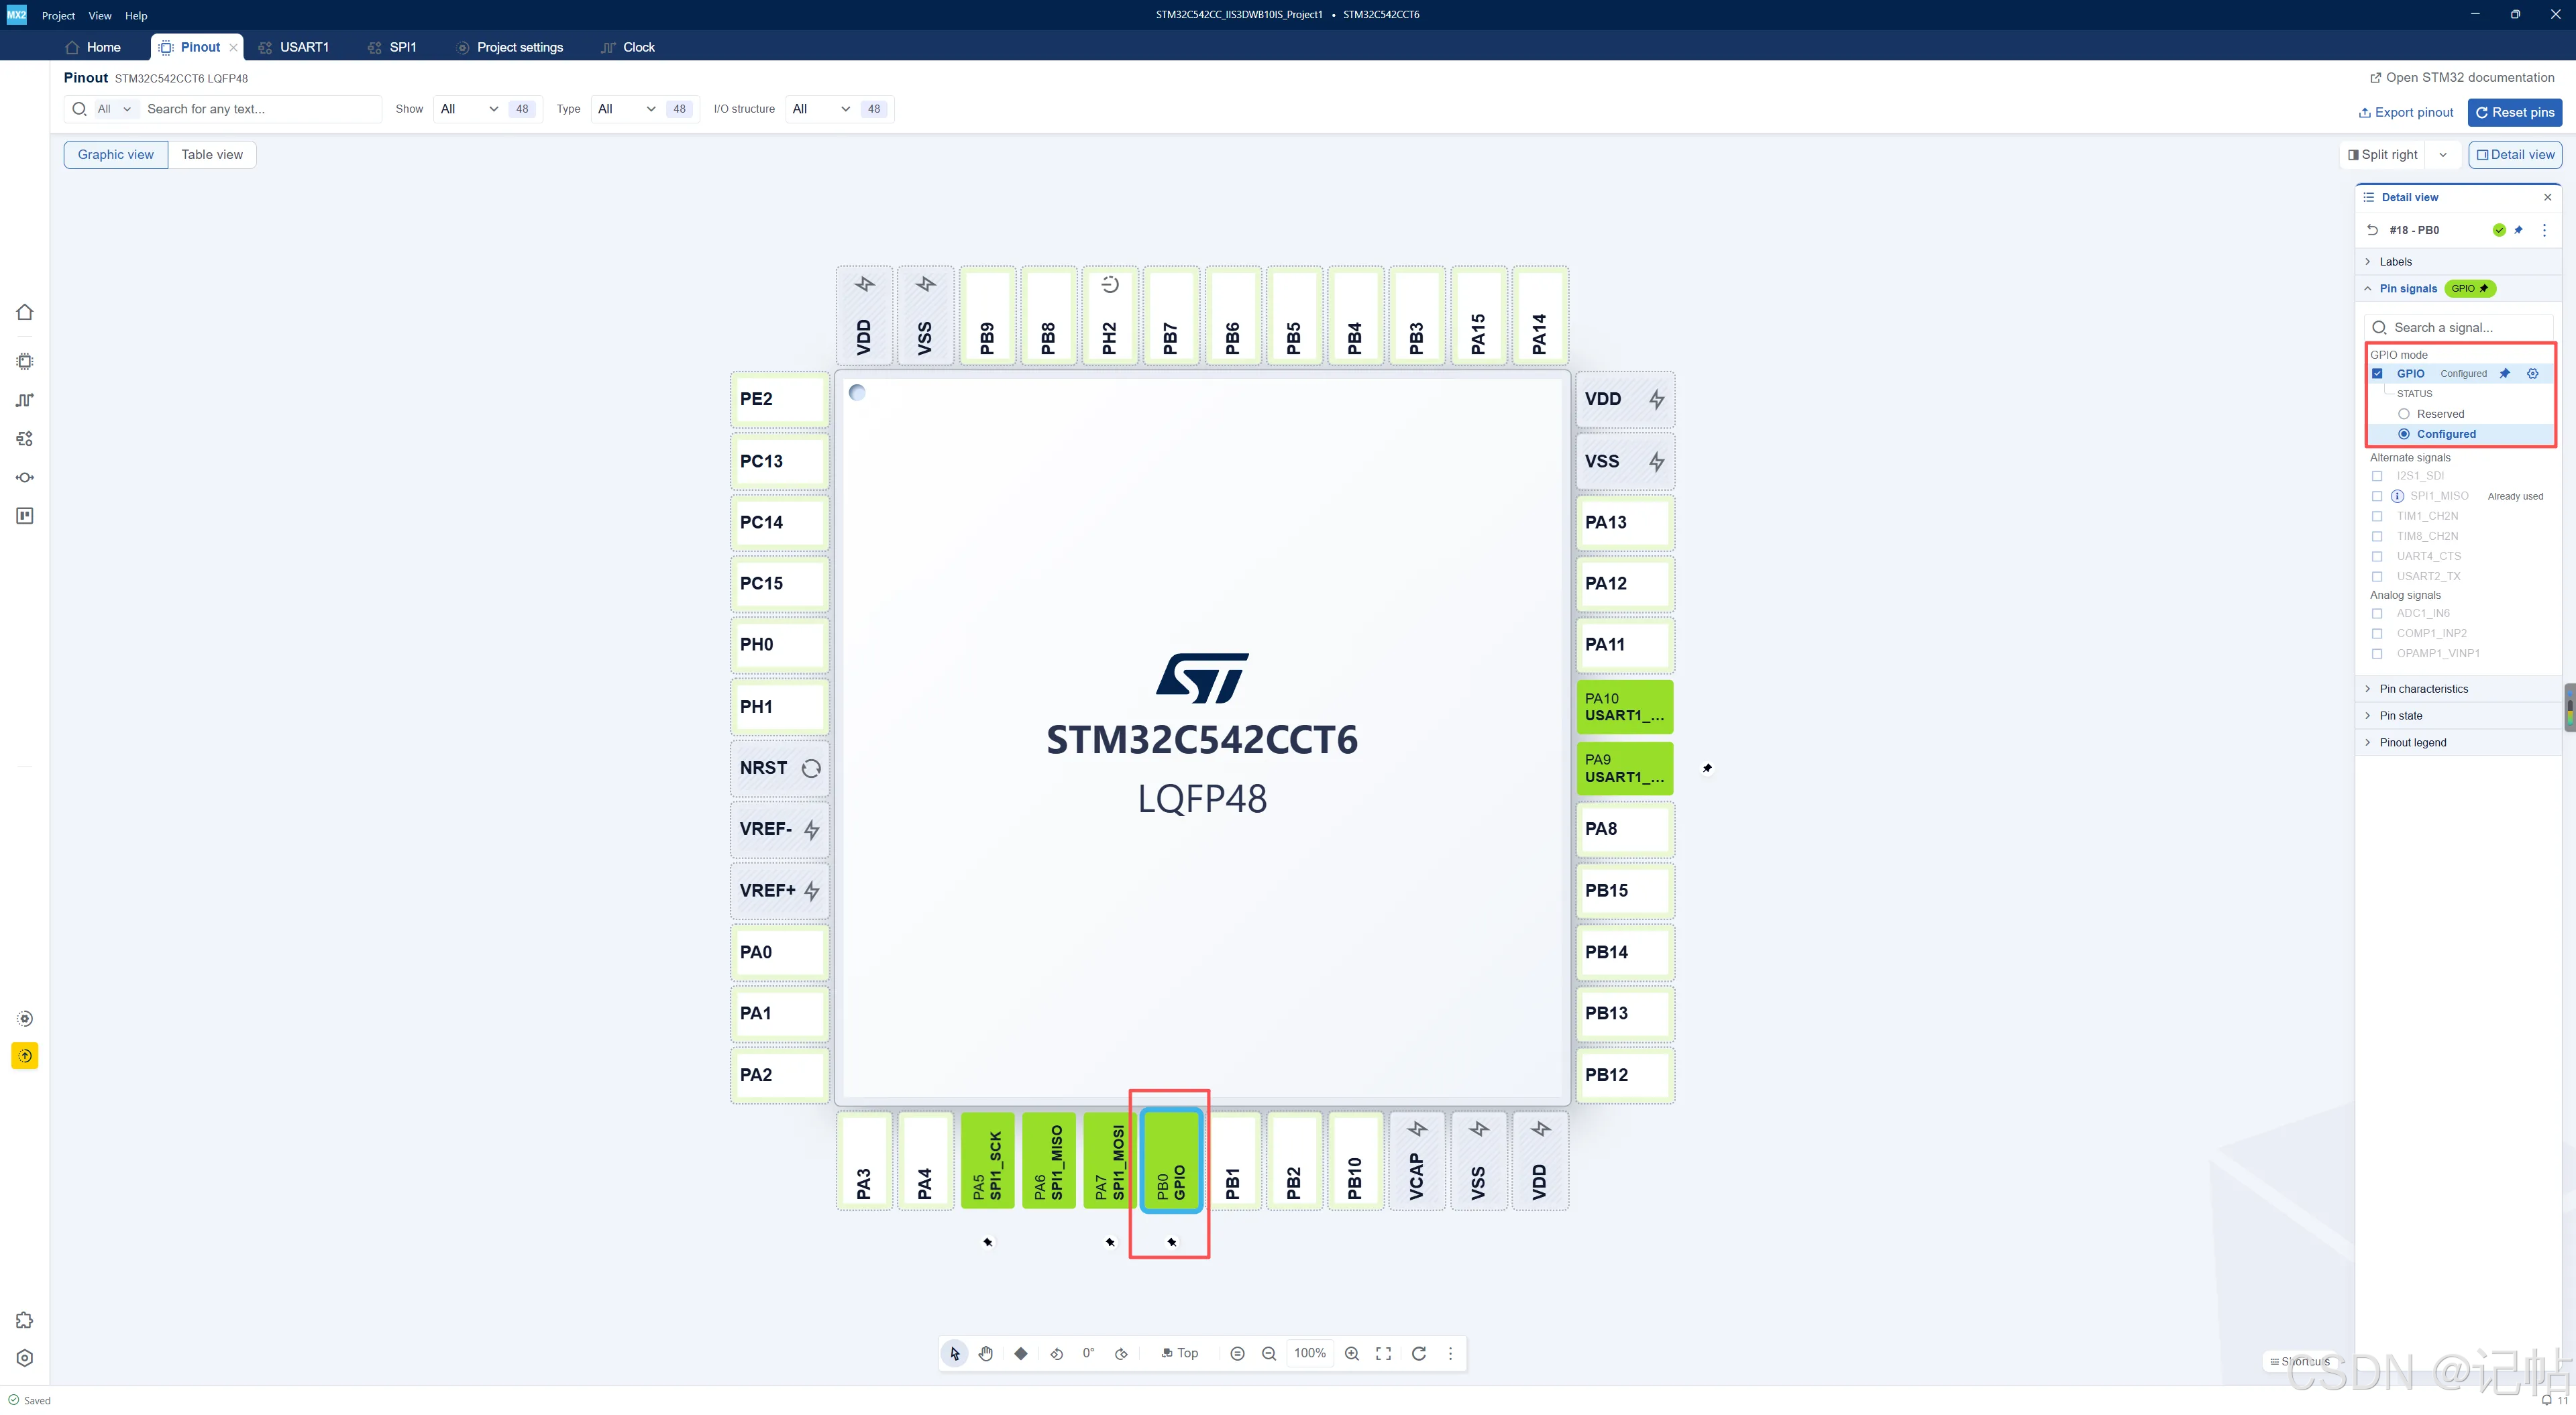This screenshot has height=1415, width=2576.
Task: Open the I/O structure filter dropdown
Action: (822, 109)
